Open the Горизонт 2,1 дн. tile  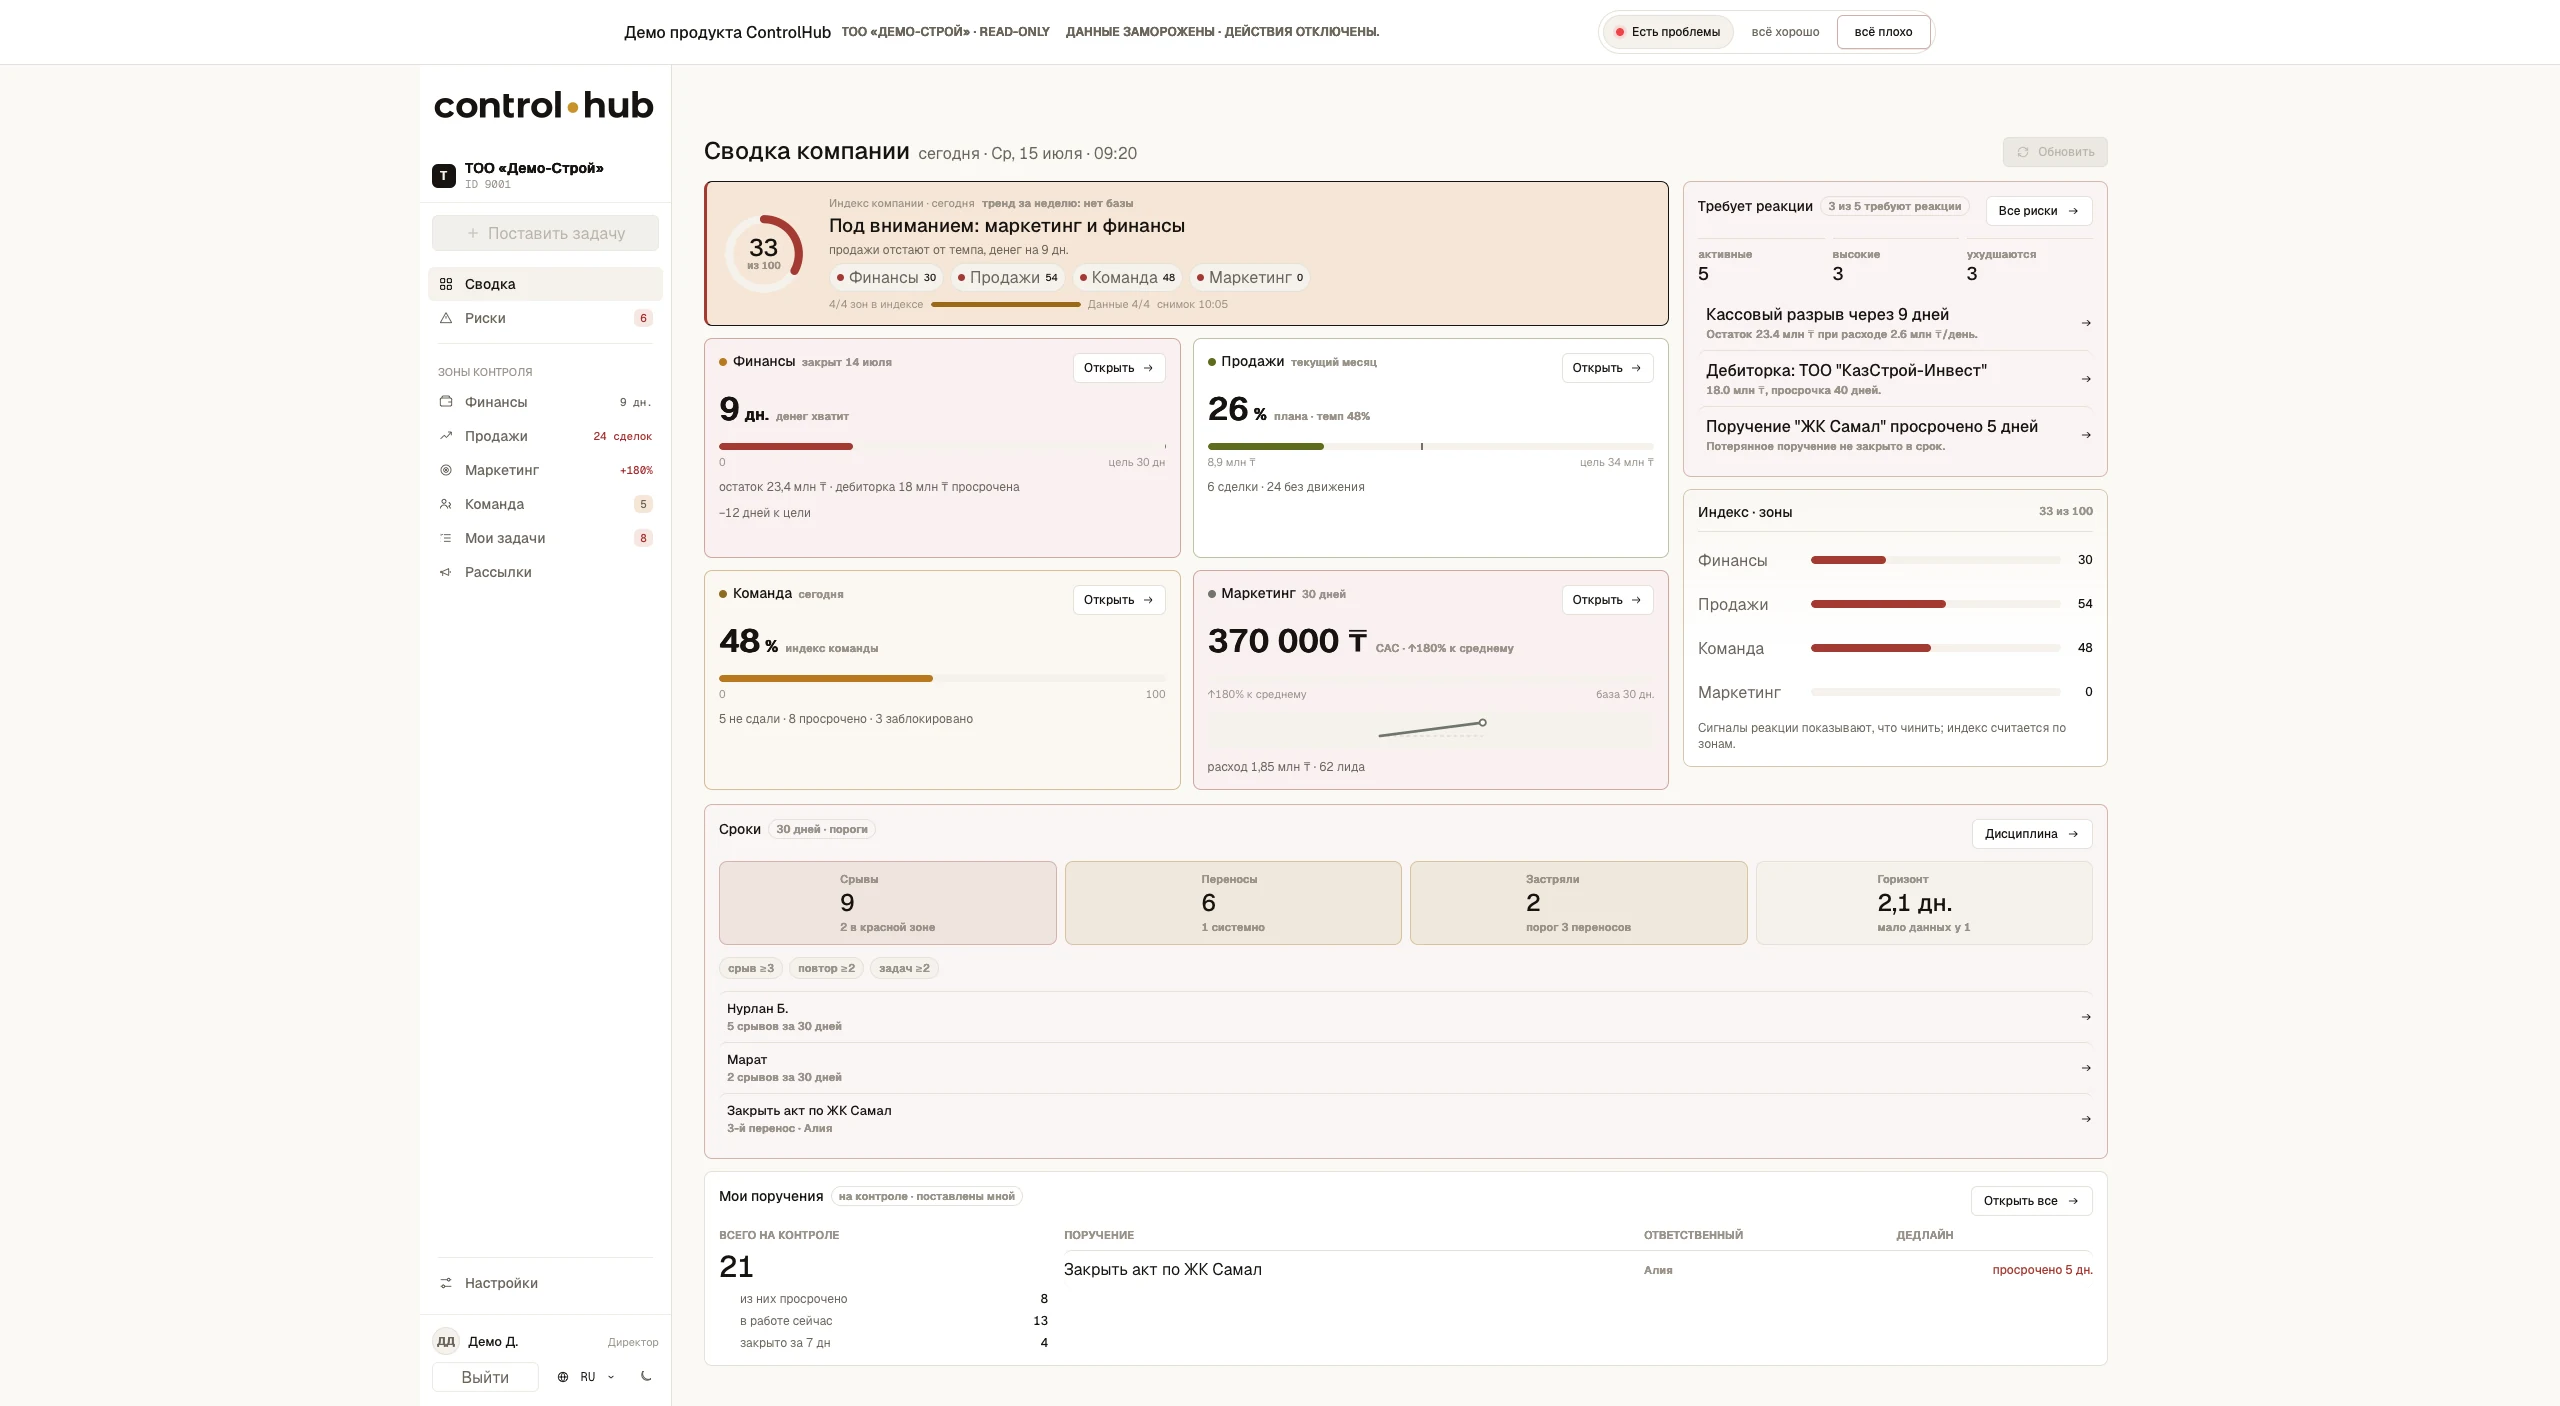[x=1924, y=903]
